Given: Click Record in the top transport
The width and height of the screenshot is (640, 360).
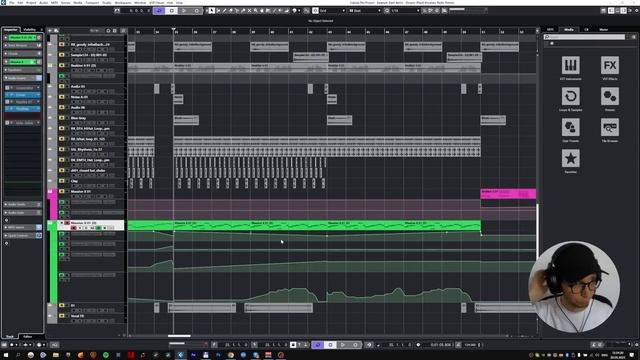Looking at the screenshot, I should 196,11.
